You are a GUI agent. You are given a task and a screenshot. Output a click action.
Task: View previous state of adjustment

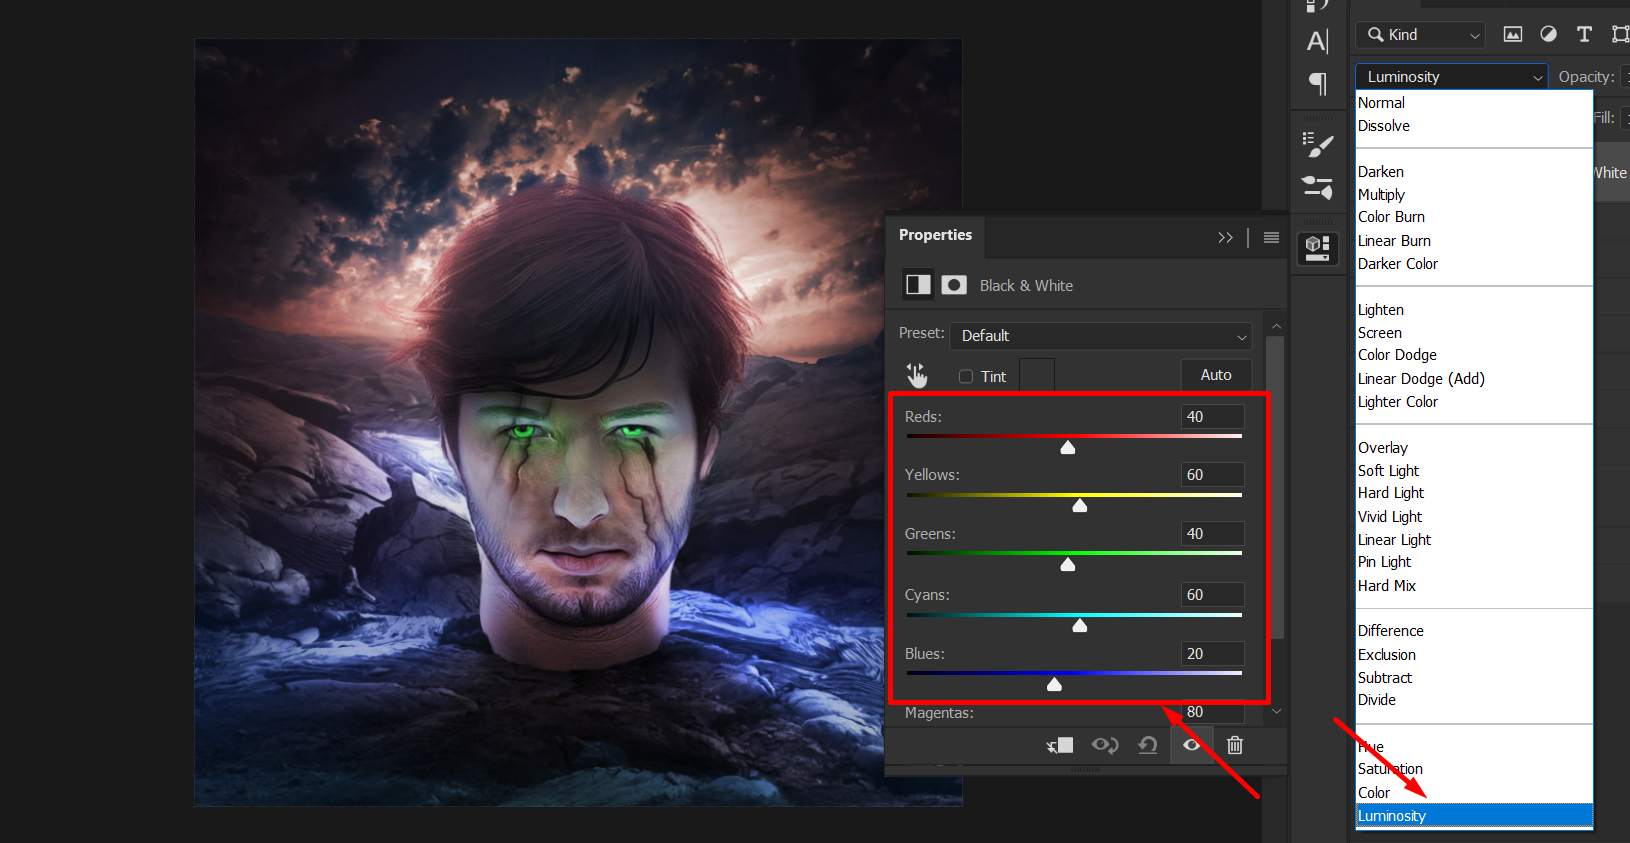pyautogui.click(x=1105, y=745)
